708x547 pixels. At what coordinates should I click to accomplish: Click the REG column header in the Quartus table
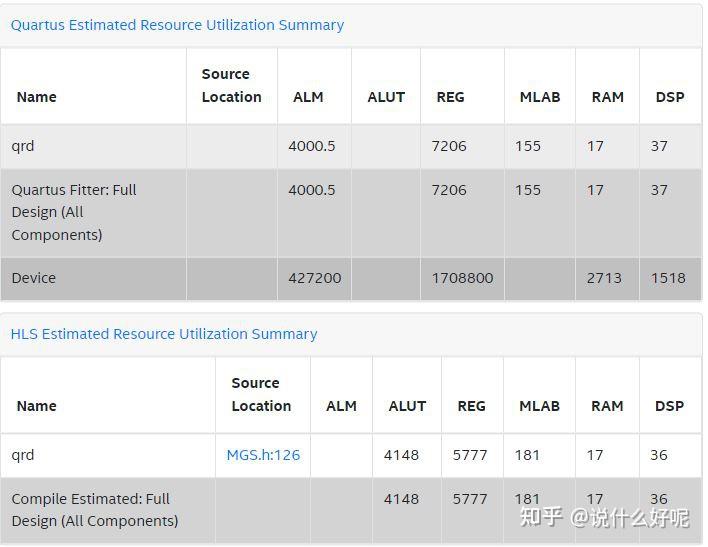450,97
